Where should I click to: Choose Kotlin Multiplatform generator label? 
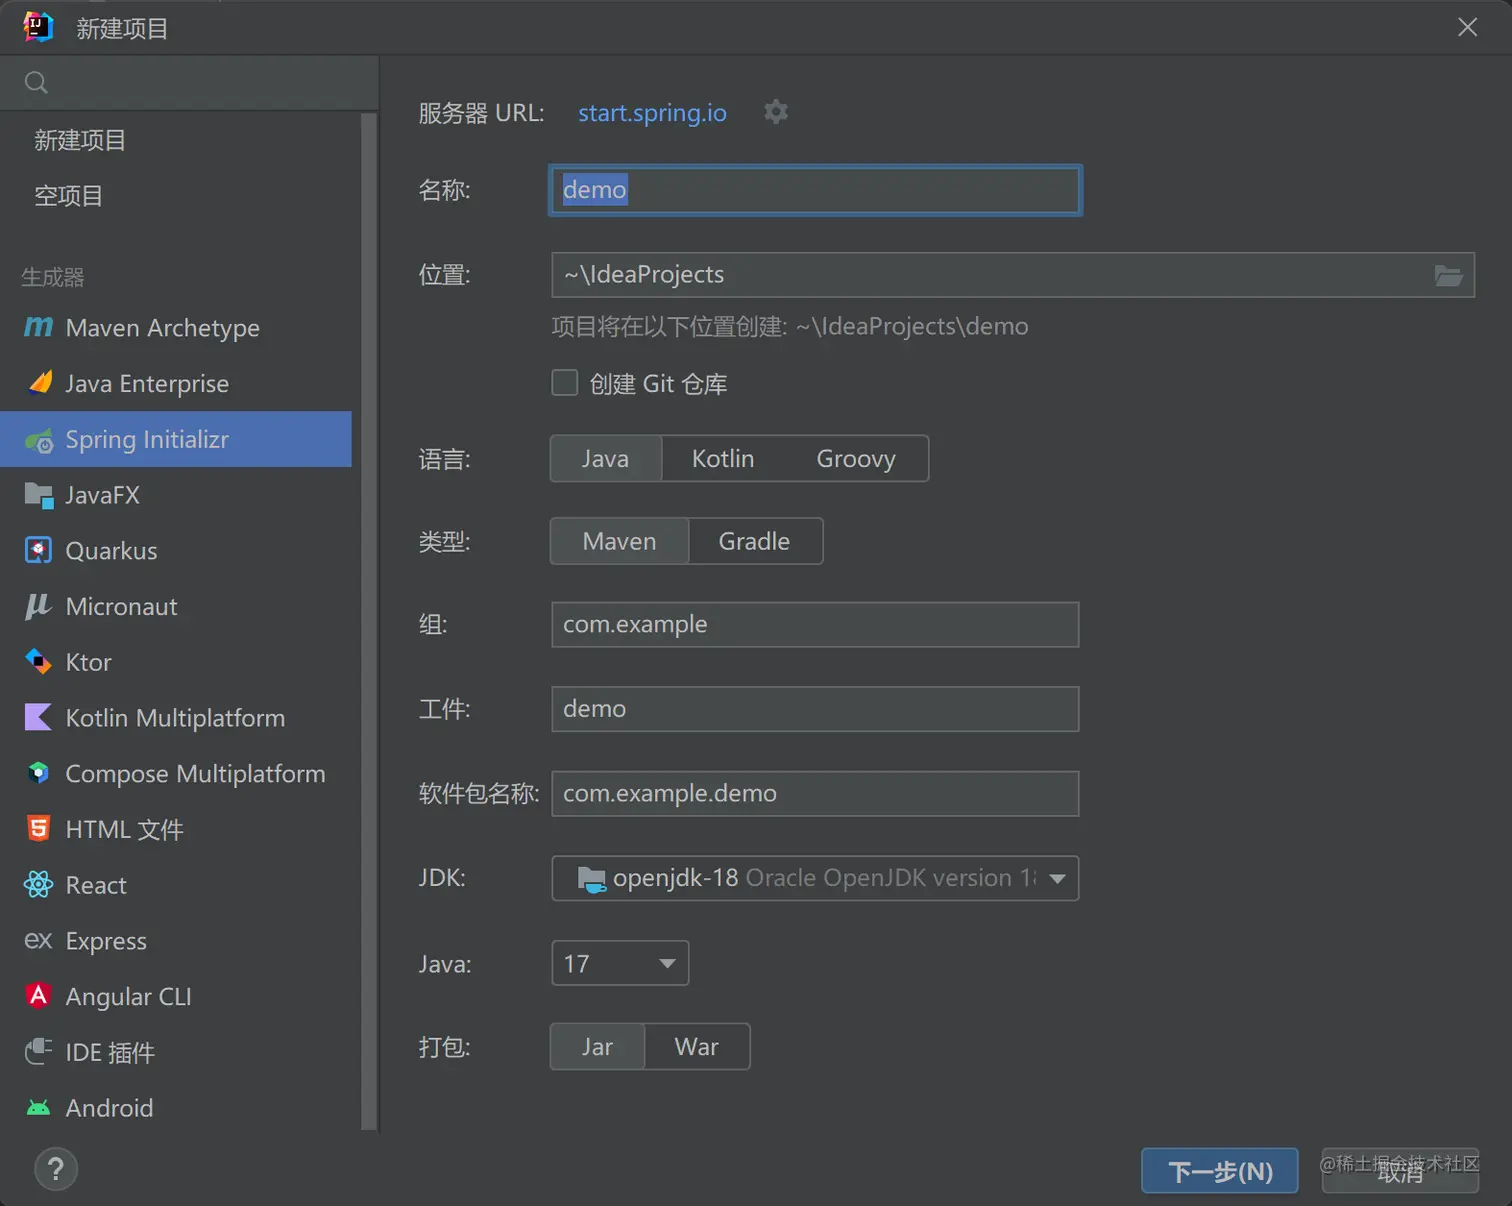click(x=175, y=718)
